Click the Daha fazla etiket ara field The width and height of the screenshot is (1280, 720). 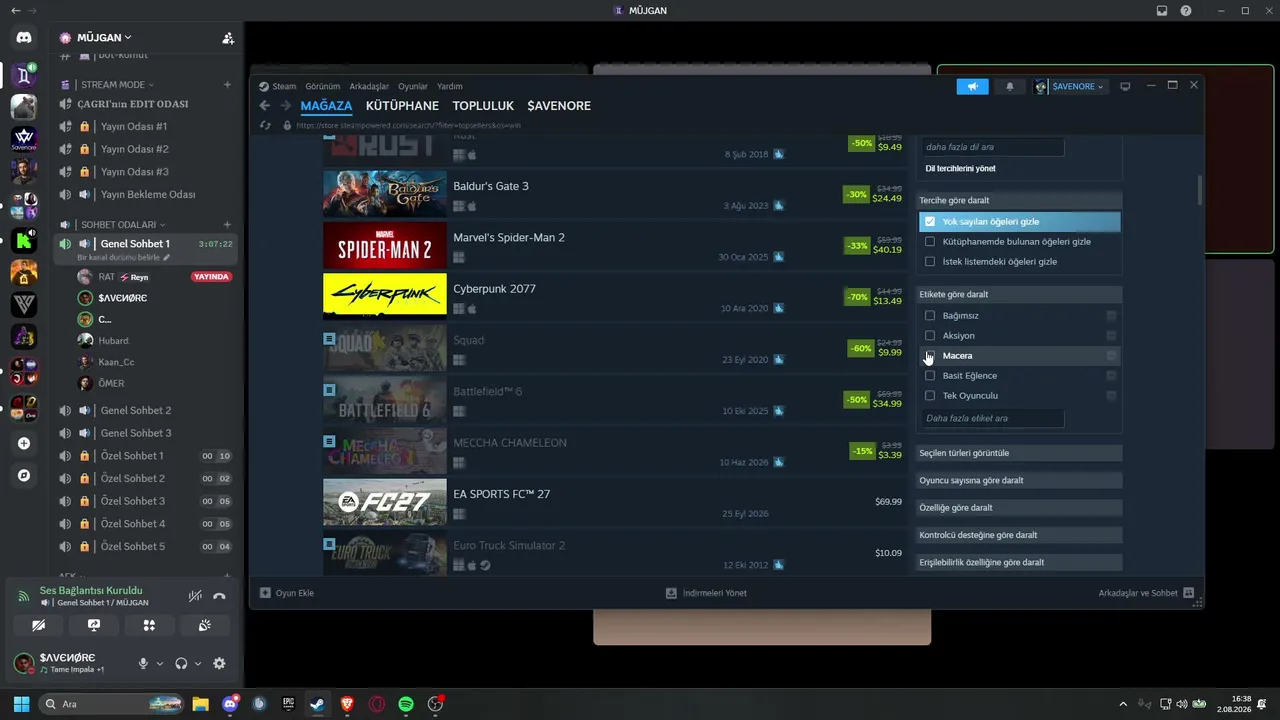[993, 418]
